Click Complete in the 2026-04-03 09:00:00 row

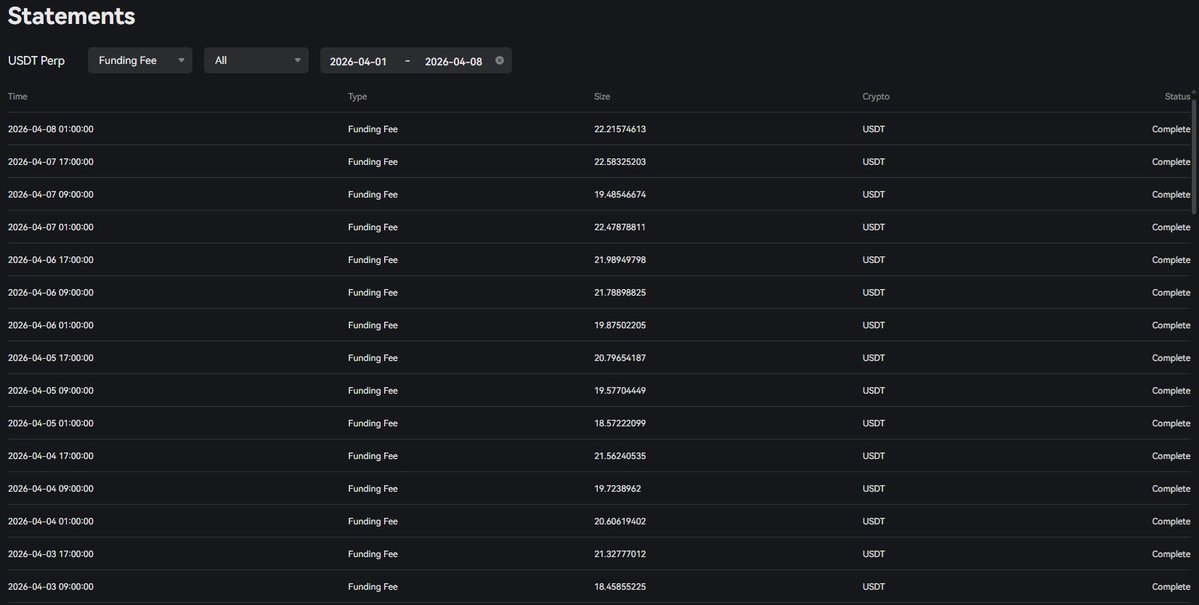pyautogui.click(x=1171, y=587)
